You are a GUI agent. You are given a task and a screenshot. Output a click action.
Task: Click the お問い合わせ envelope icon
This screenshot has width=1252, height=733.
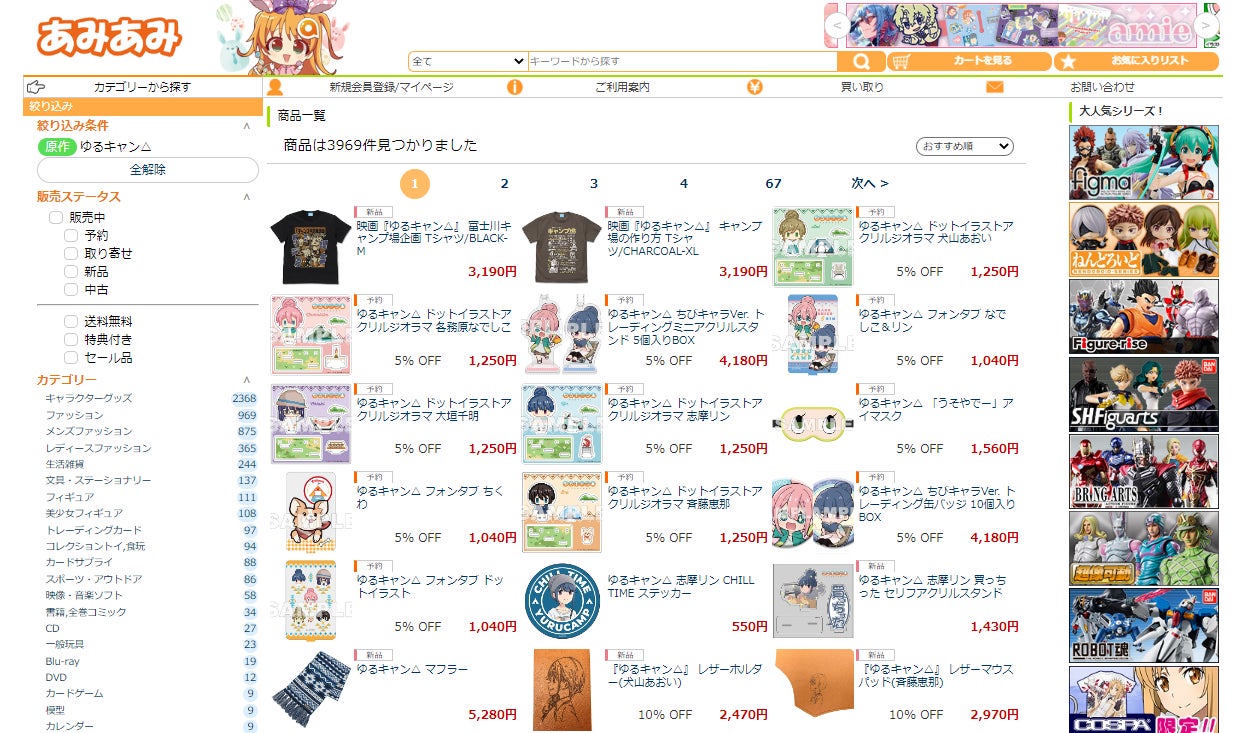[994, 87]
